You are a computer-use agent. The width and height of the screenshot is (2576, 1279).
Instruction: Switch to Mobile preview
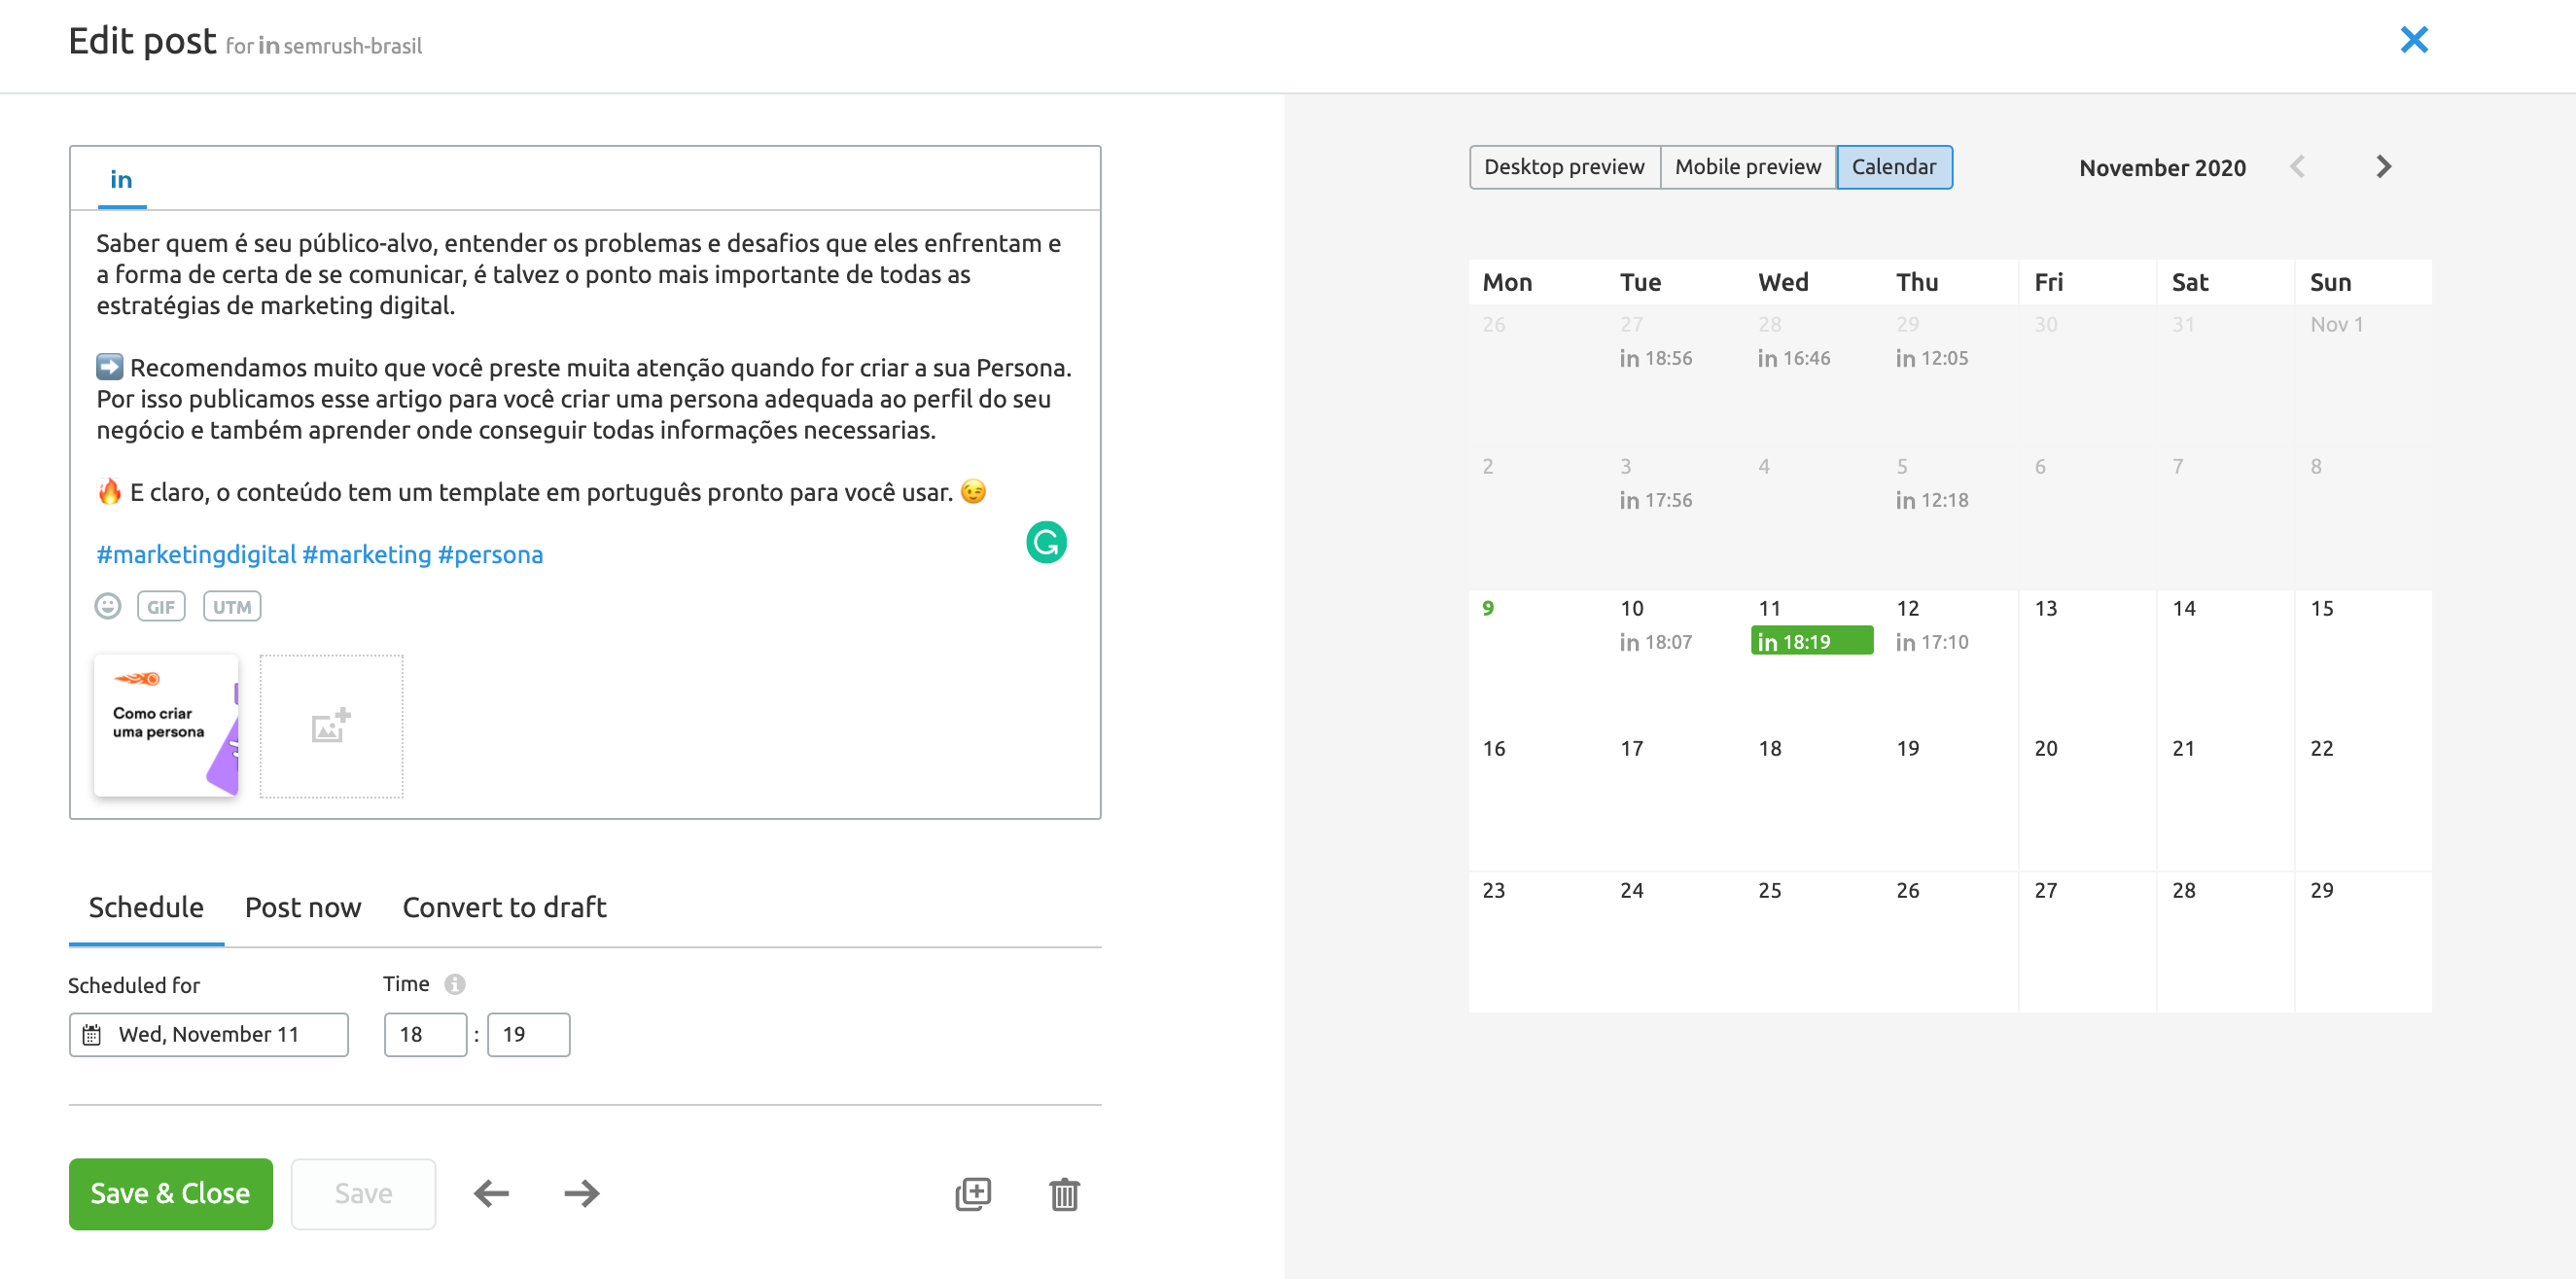click(x=1747, y=167)
